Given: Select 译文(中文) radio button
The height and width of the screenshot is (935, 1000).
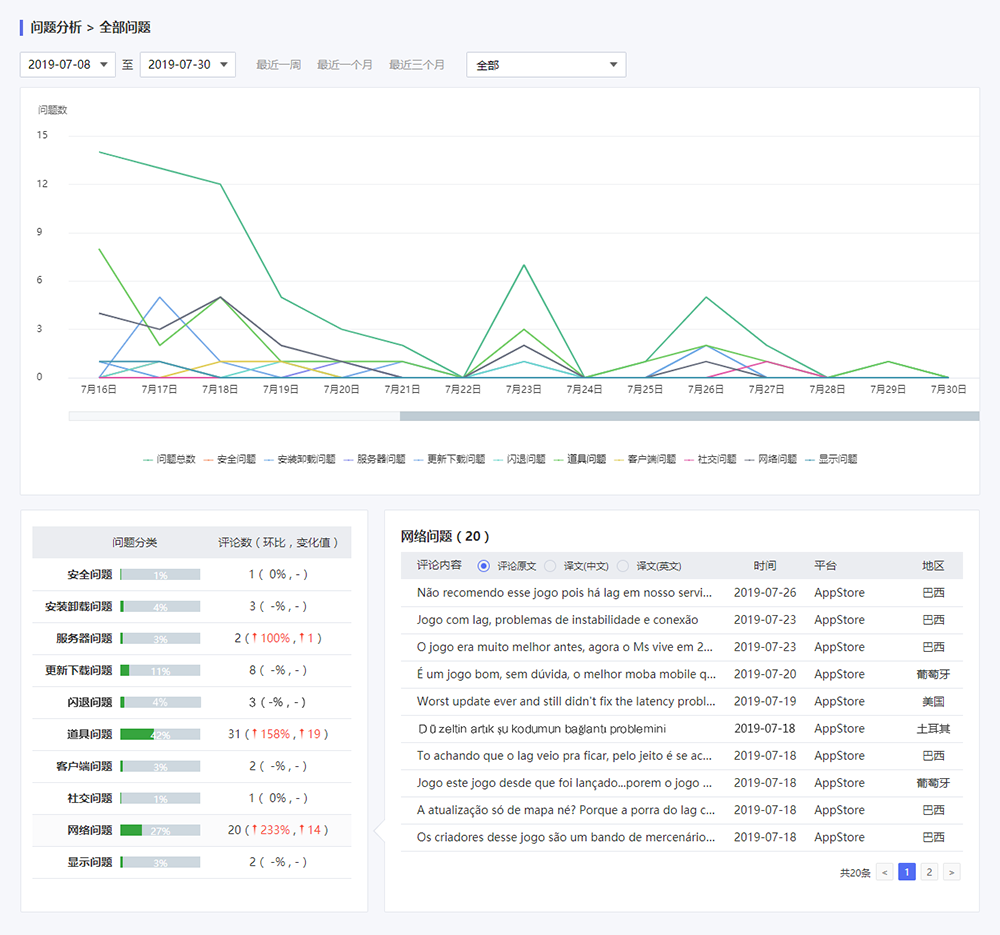Looking at the screenshot, I should point(551,566).
